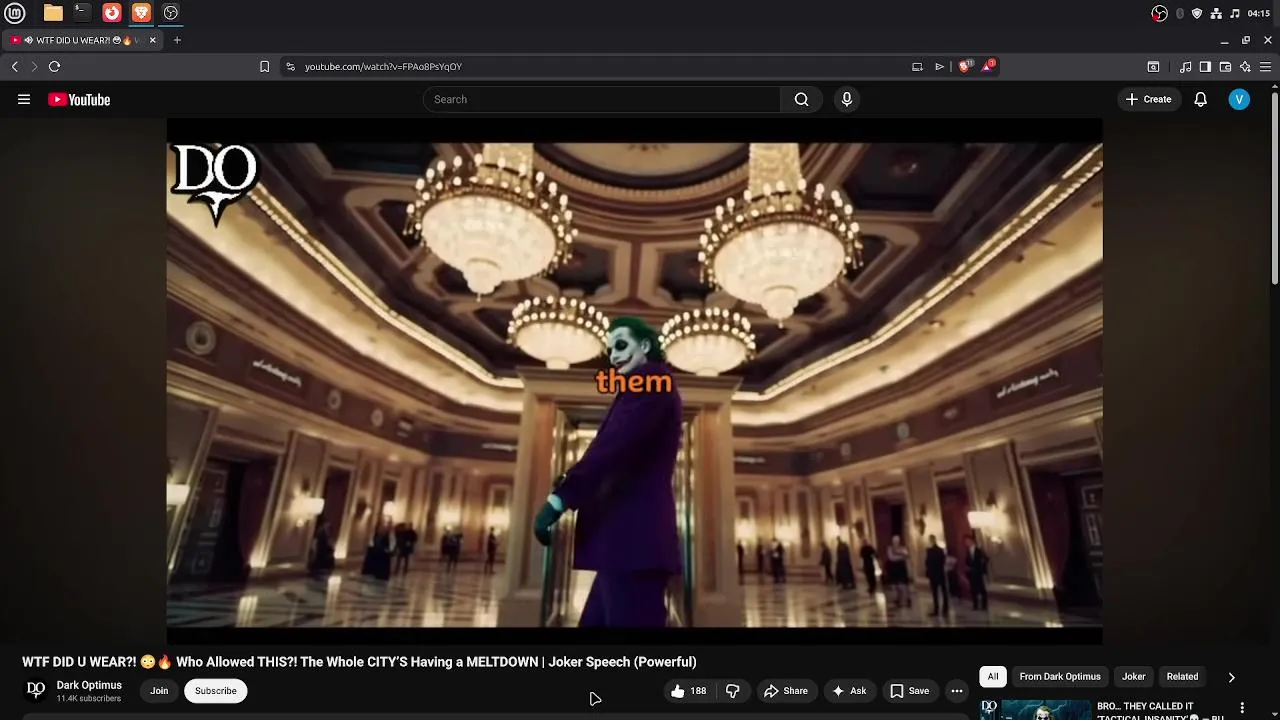Viewport: 1280px width, 720px height.
Task: Toggle the browser sidebar panel
Action: 1205,66
